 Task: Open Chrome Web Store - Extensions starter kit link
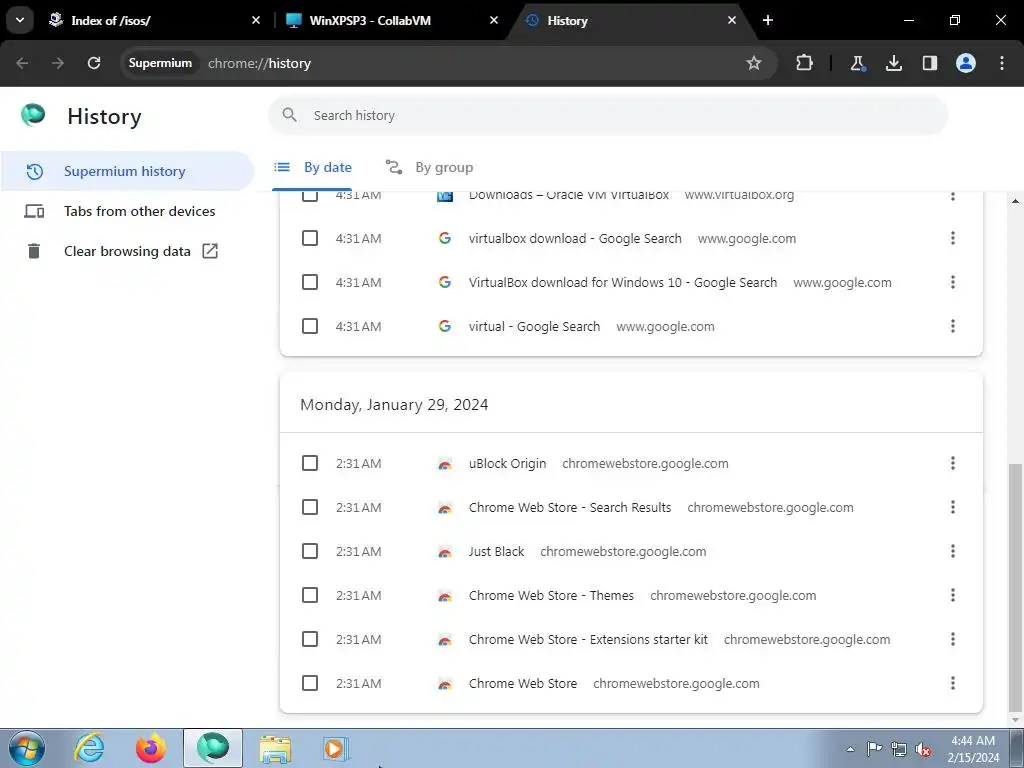(588, 639)
